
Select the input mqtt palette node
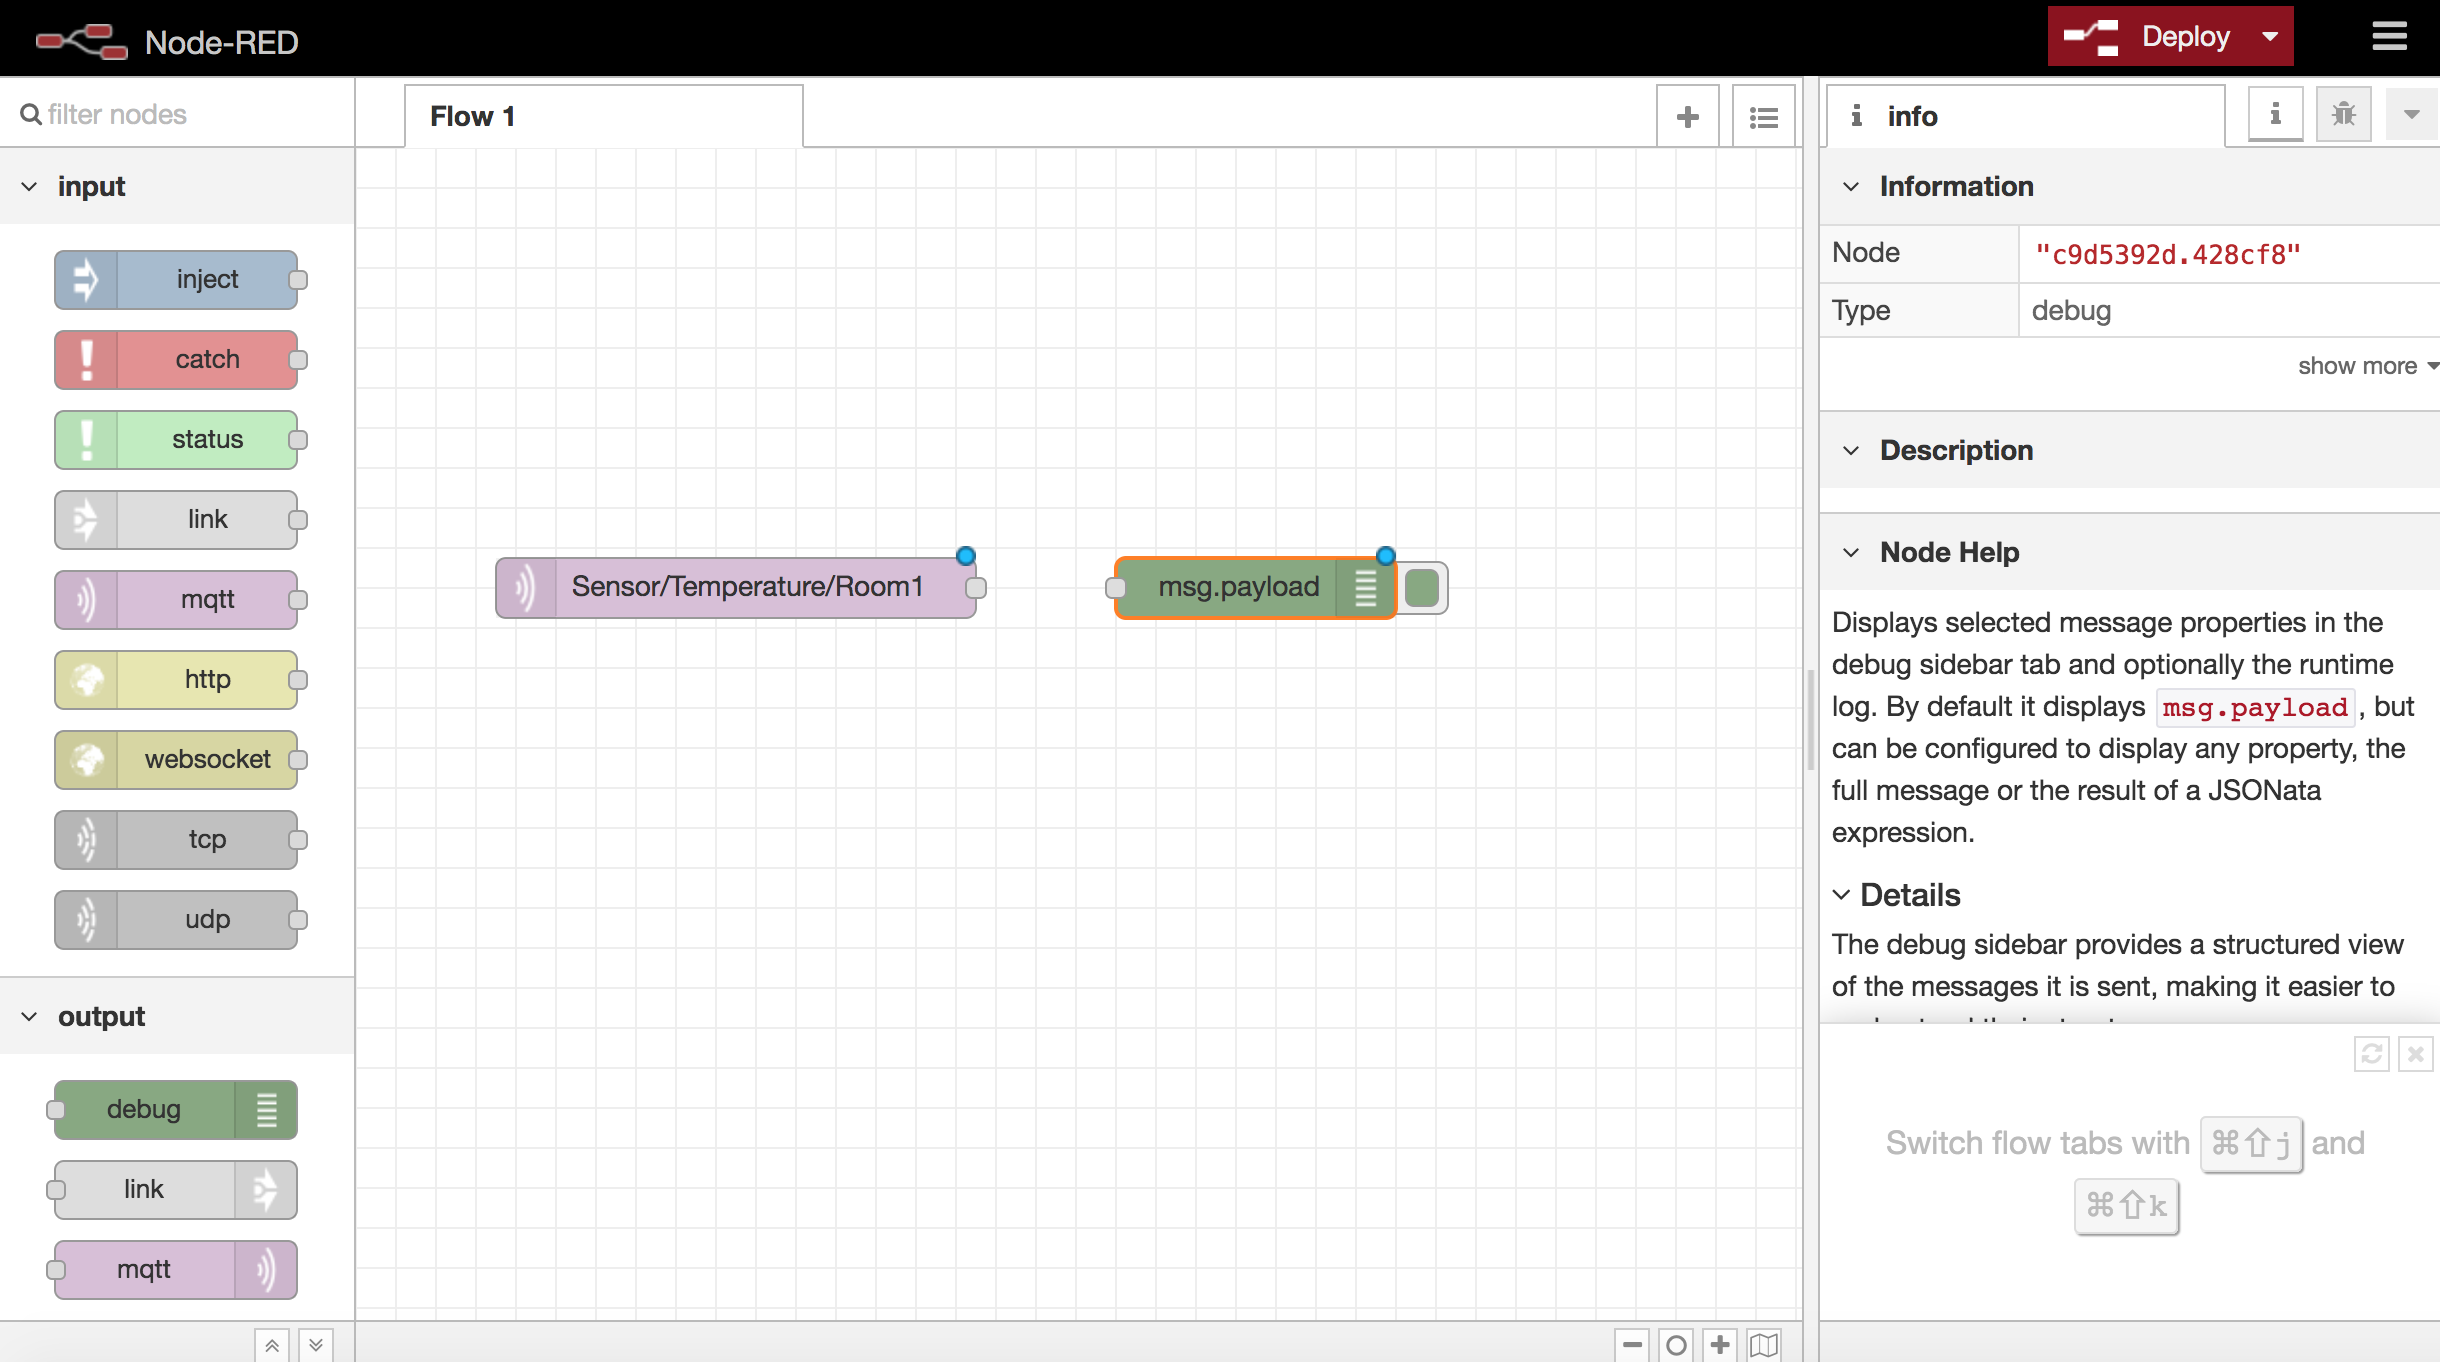click(177, 599)
